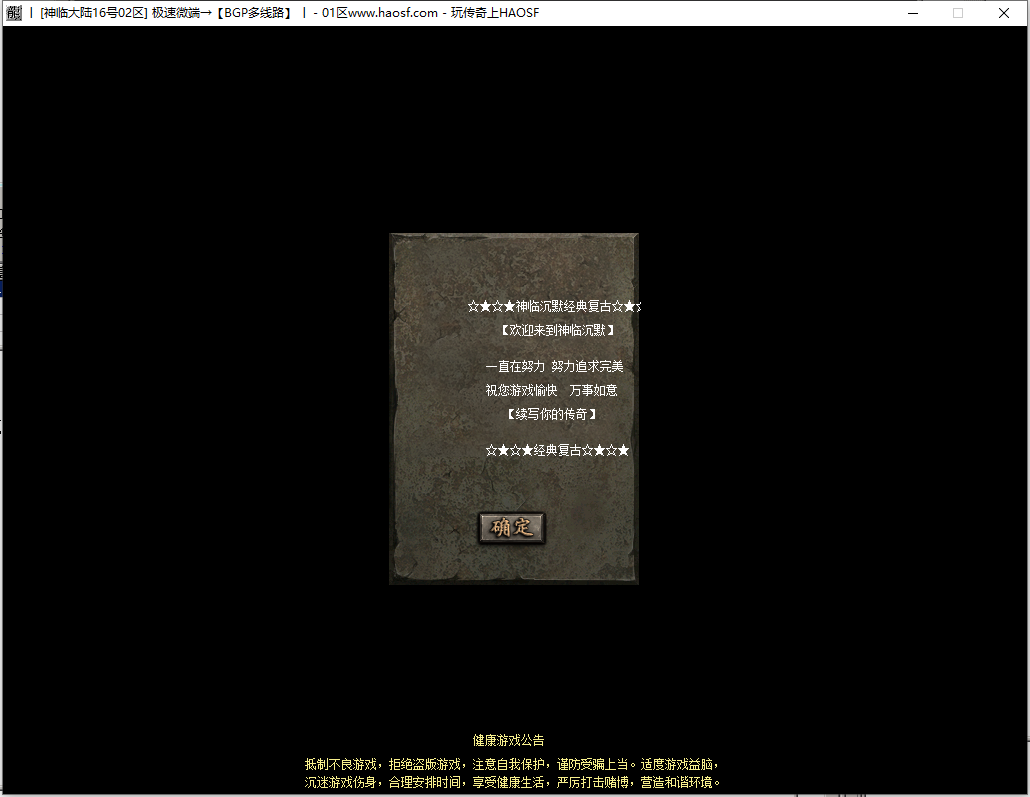Minimize the game client window
The width and height of the screenshot is (1030, 797).
click(912, 13)
